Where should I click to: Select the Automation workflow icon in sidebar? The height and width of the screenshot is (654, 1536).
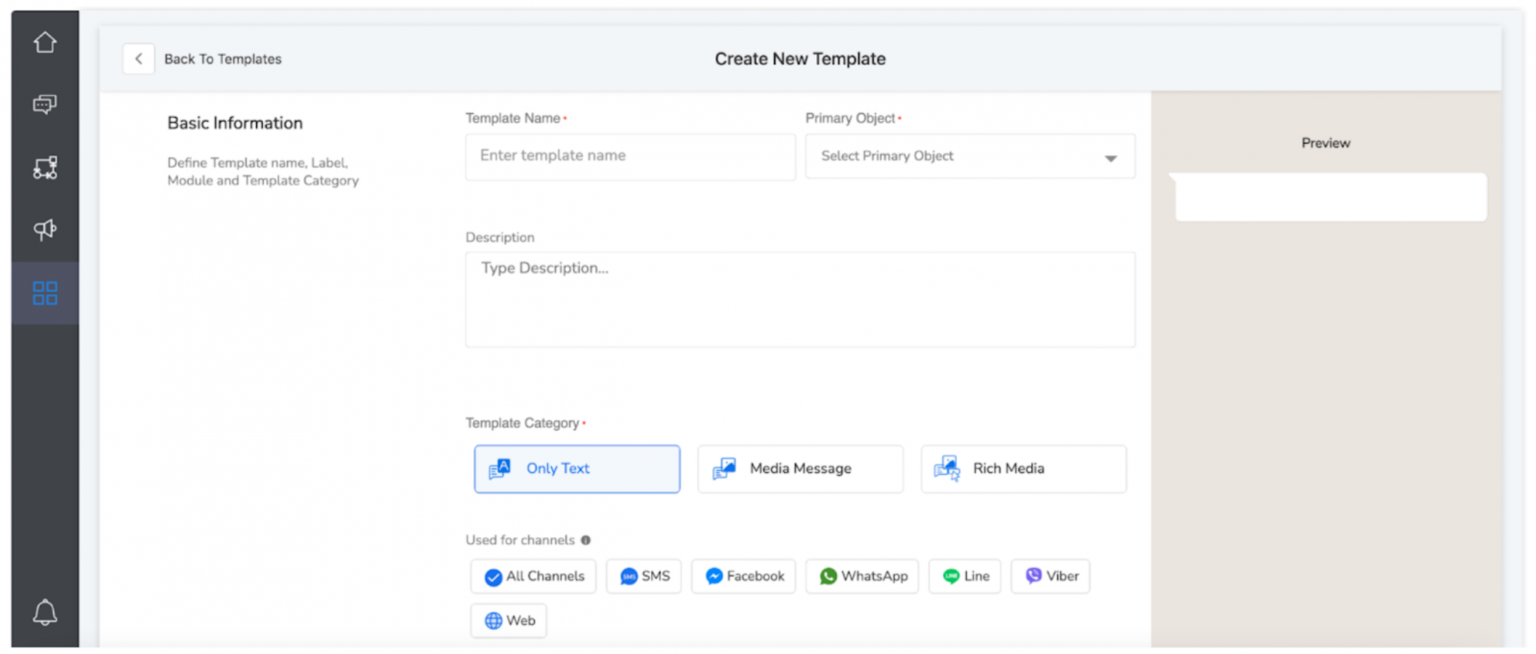pos(44,166)
